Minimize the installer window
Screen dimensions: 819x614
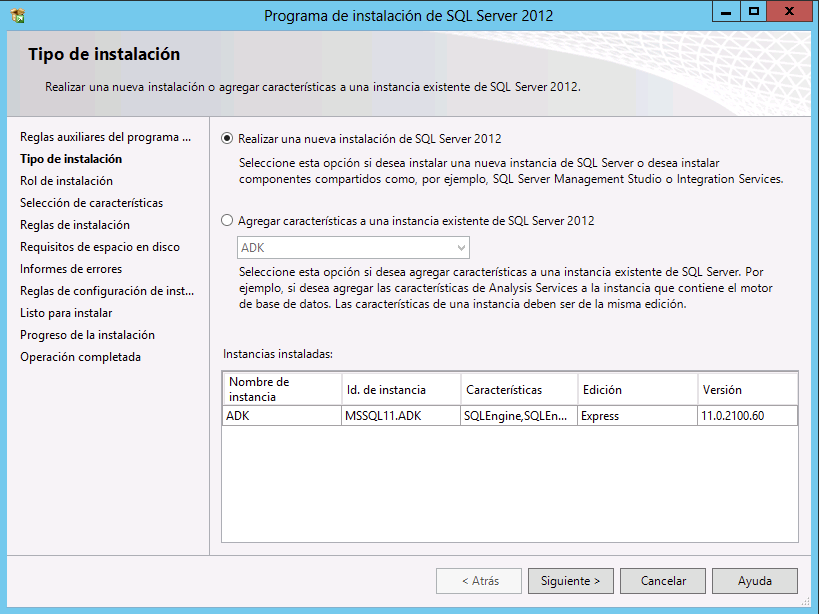coord(726,11)
